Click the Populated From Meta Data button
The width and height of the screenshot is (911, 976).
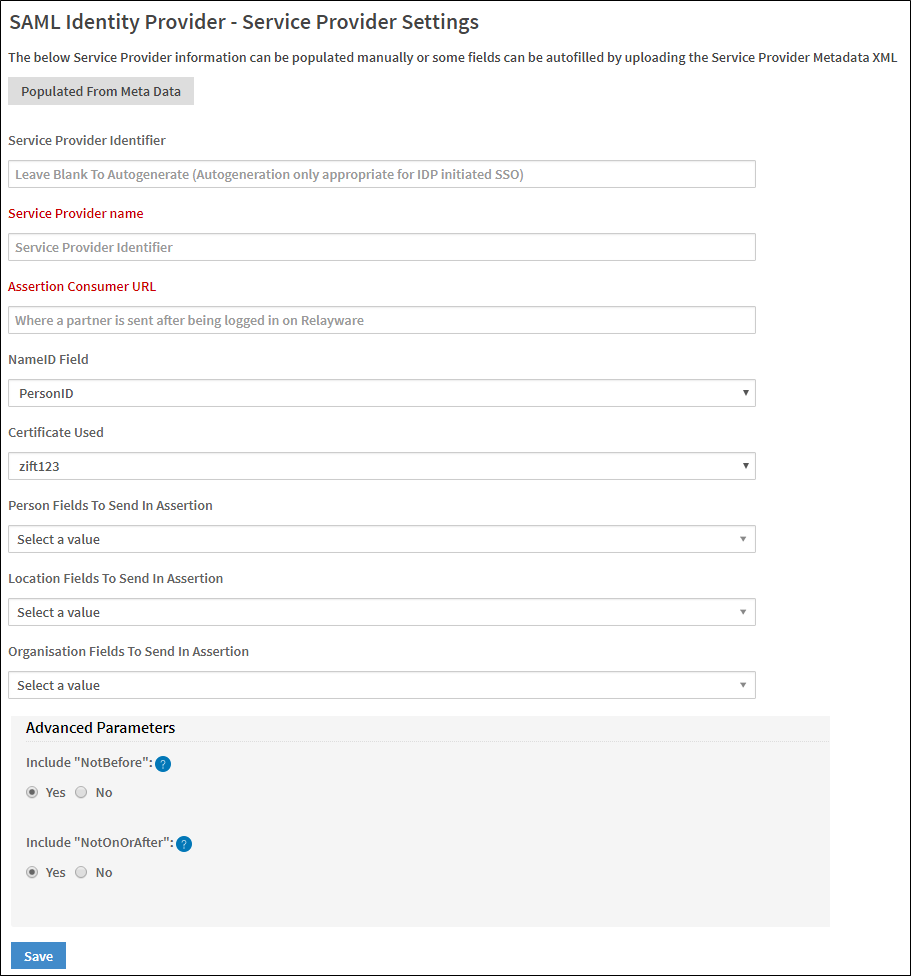coord(100,91)
